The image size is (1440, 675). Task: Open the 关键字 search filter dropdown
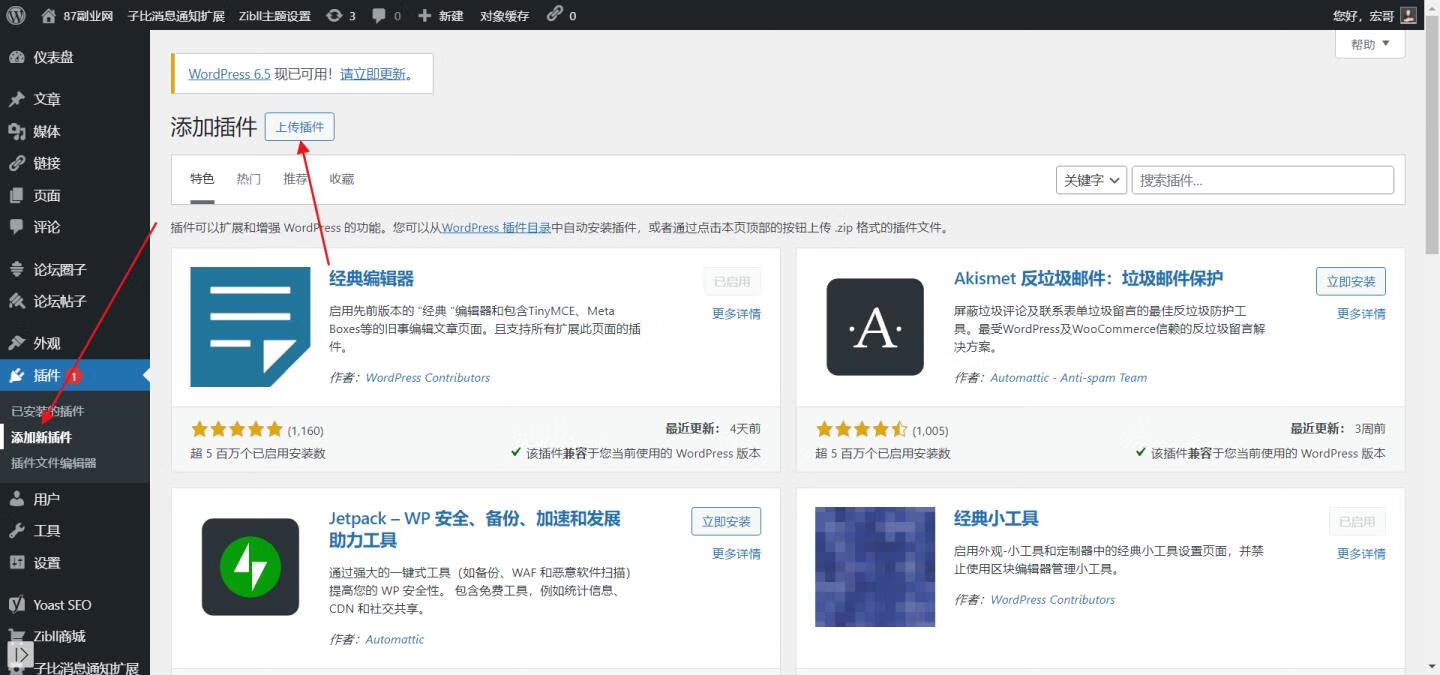(x=1090, y=180)
